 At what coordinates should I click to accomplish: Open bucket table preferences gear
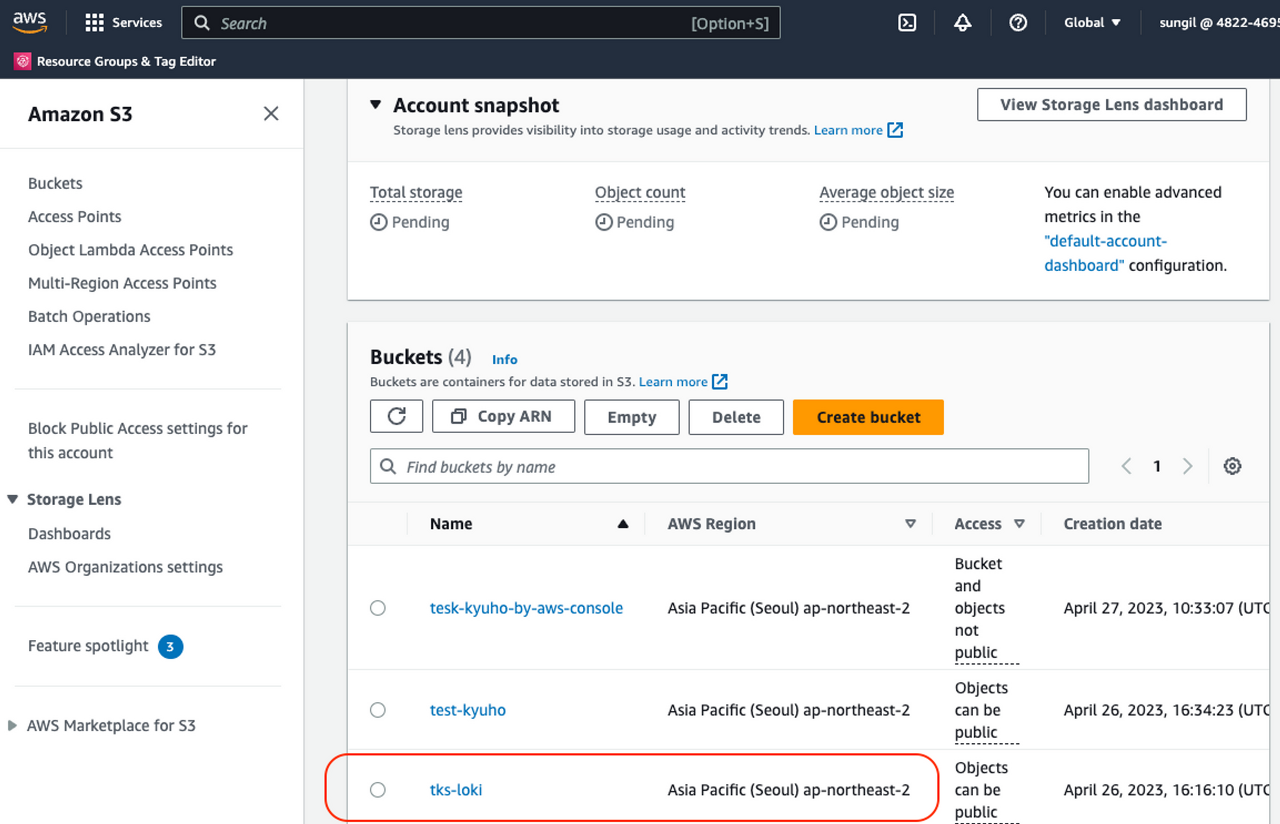pyautogui.click(x=1232, y=466)
